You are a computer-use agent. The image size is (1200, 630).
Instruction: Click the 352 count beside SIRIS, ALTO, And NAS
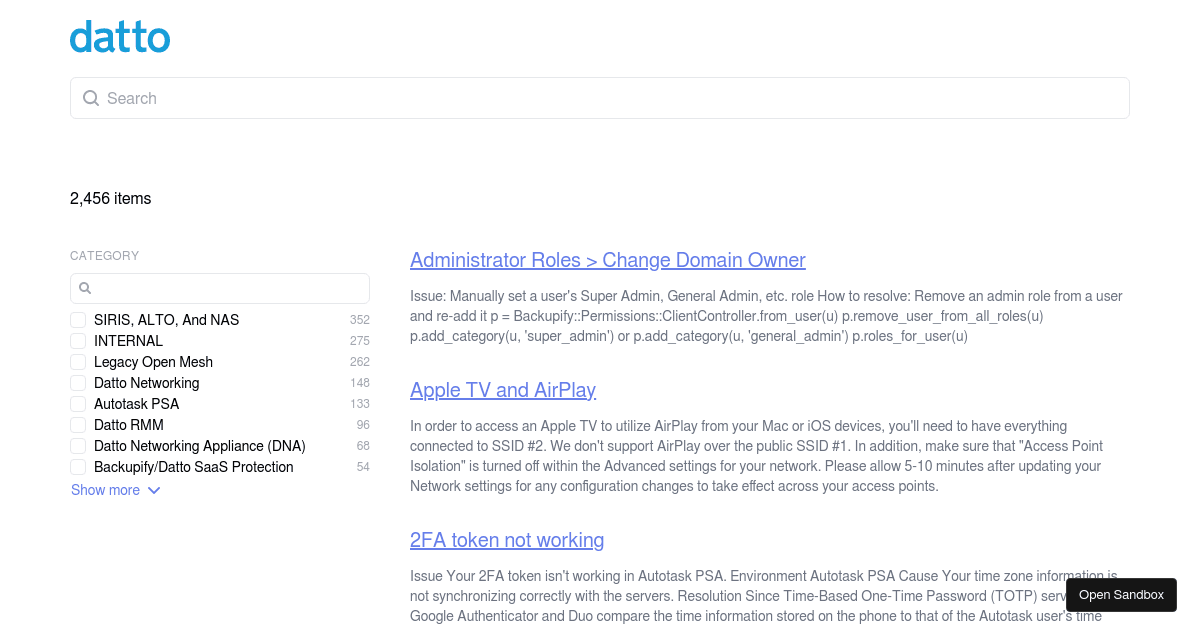pyautogui.click(x=359, y=320)
